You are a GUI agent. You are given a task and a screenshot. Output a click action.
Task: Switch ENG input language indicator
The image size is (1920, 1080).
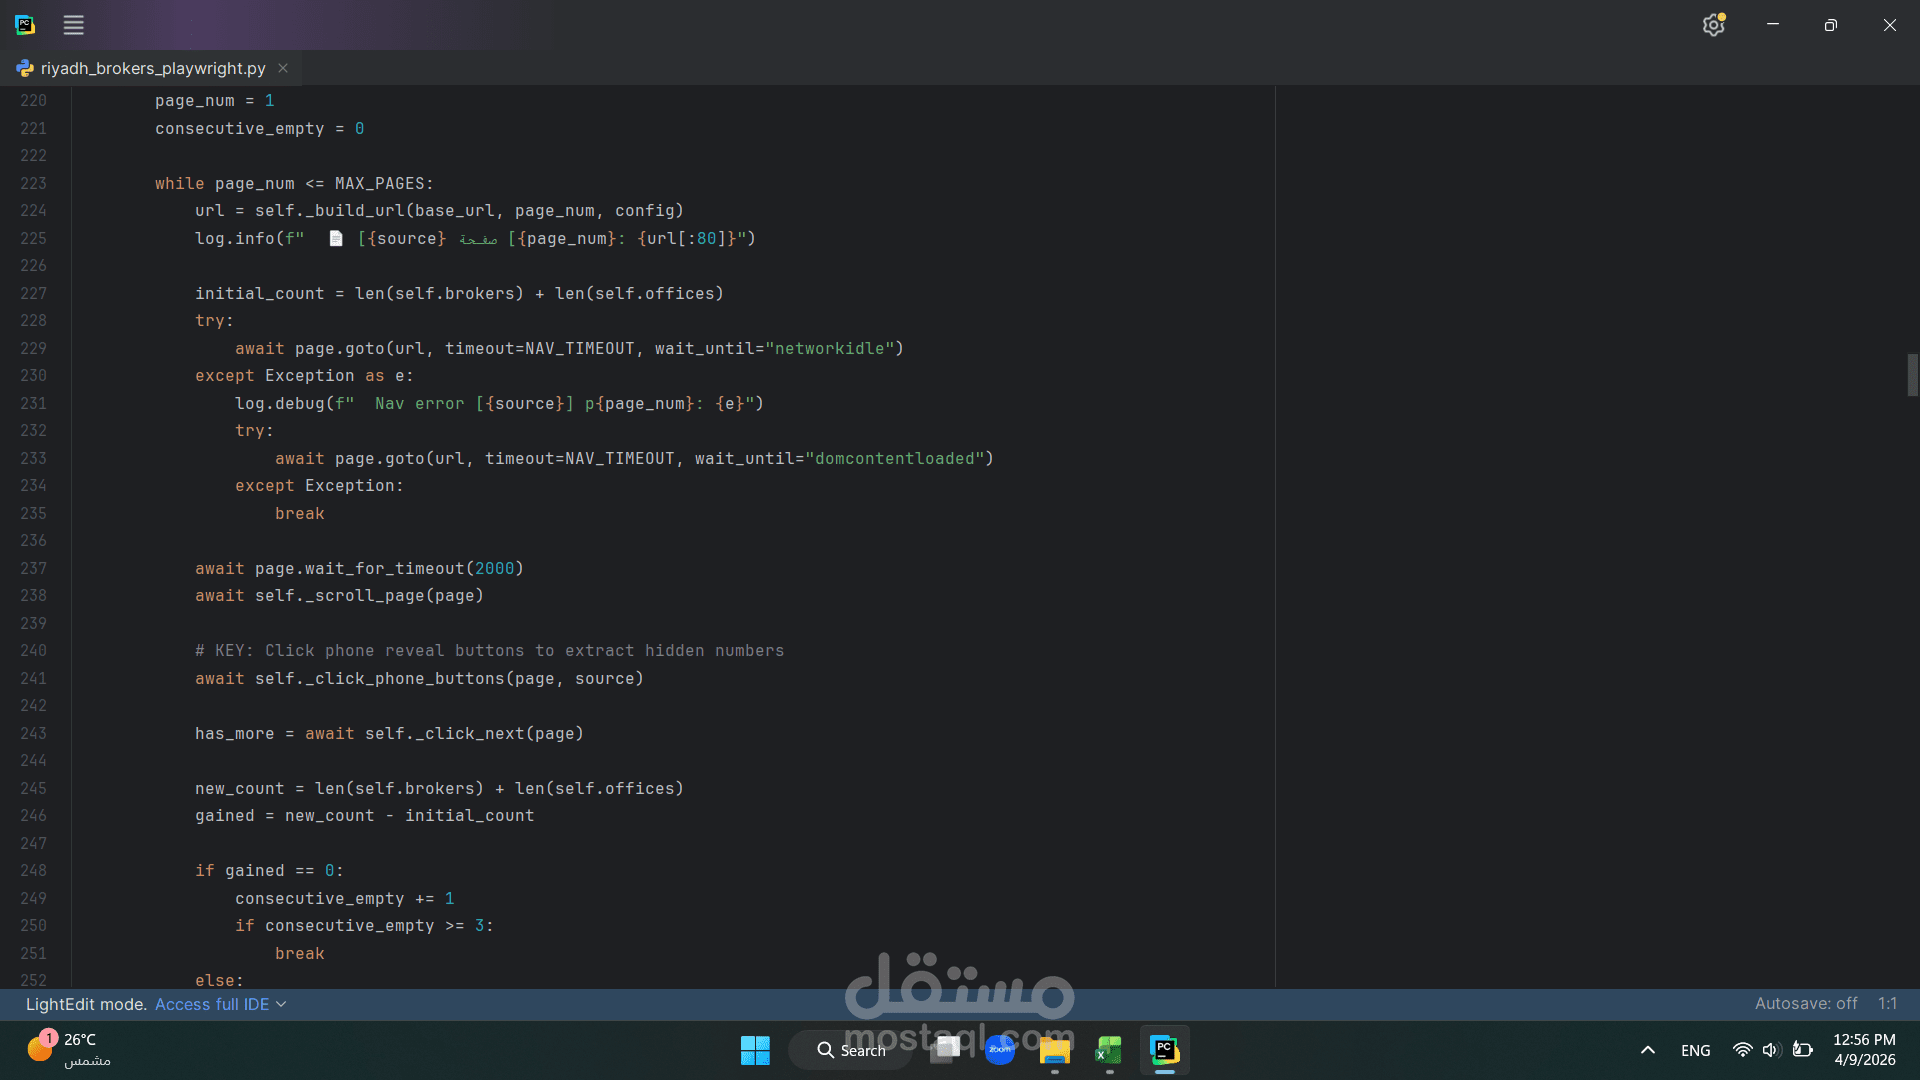tap(1695, 1050)
